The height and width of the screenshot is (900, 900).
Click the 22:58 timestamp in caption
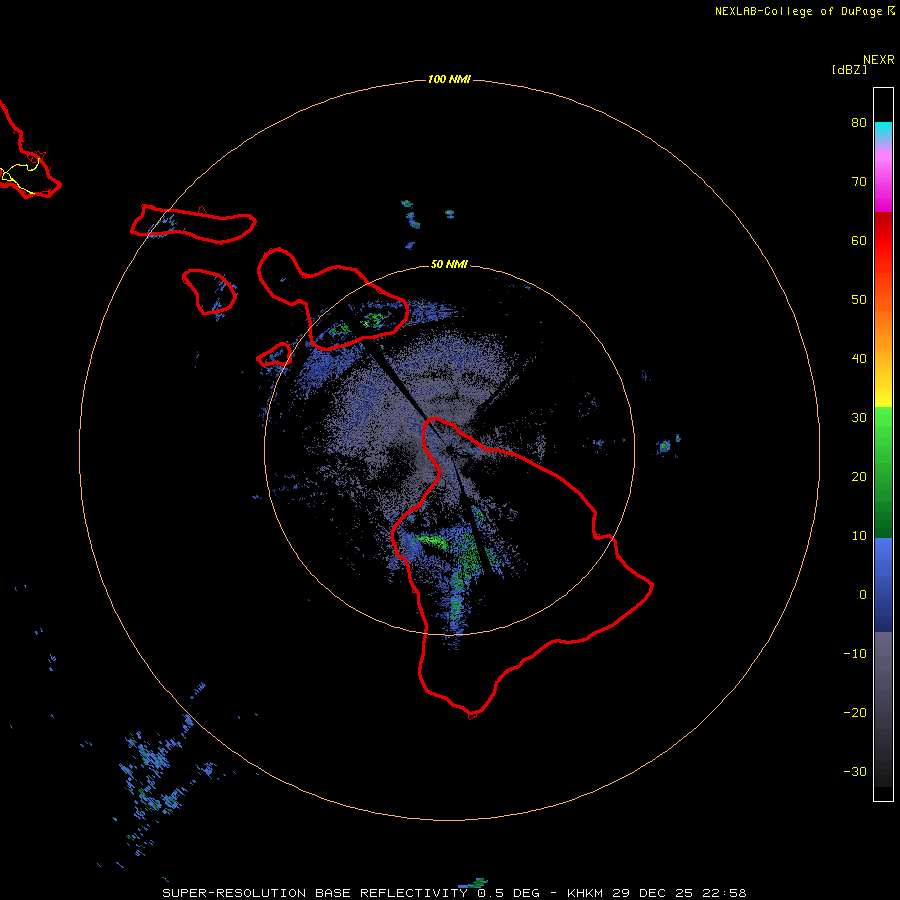(726, 893)
